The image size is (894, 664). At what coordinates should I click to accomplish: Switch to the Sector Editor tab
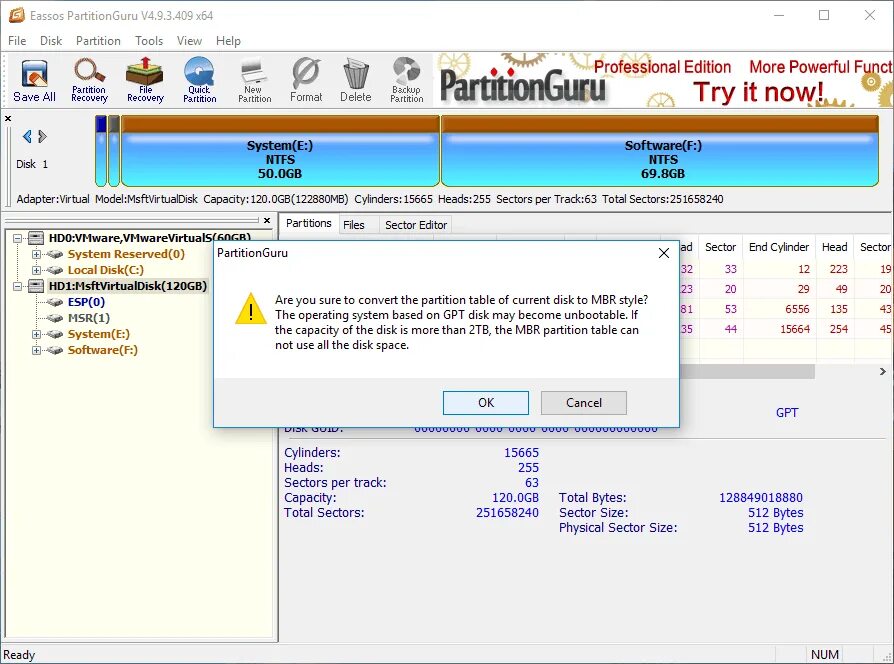(x=416, y=225)
